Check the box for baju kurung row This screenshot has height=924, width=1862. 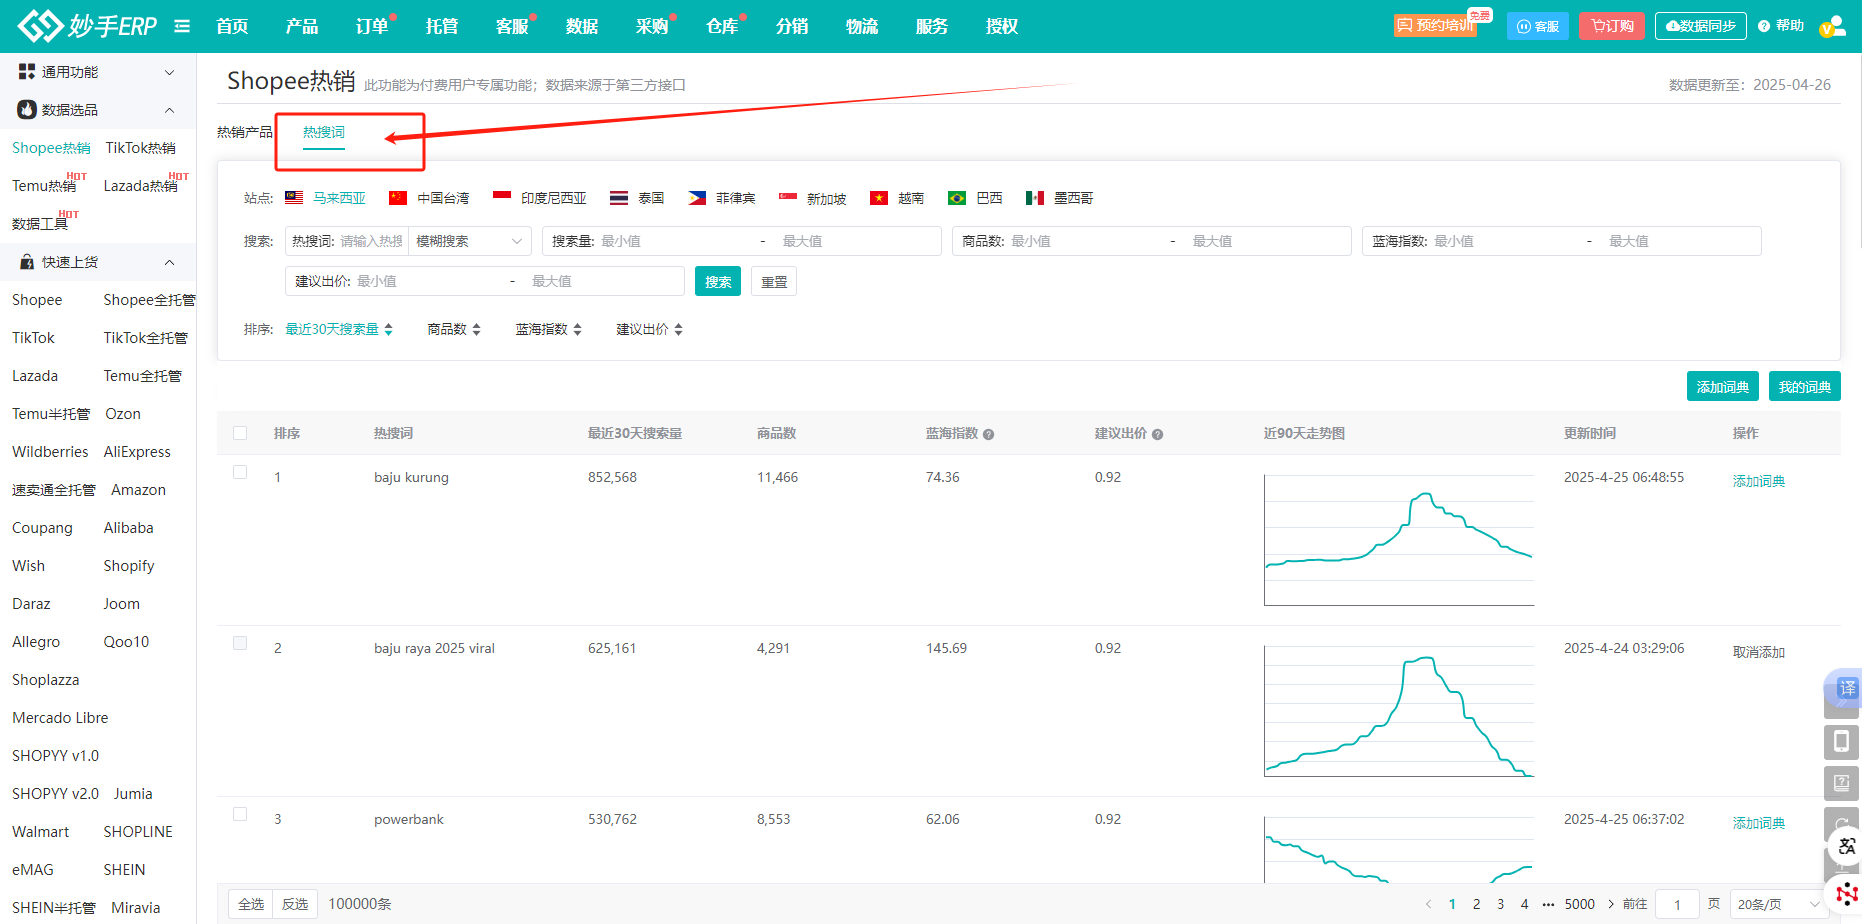[x=240, y=472]
